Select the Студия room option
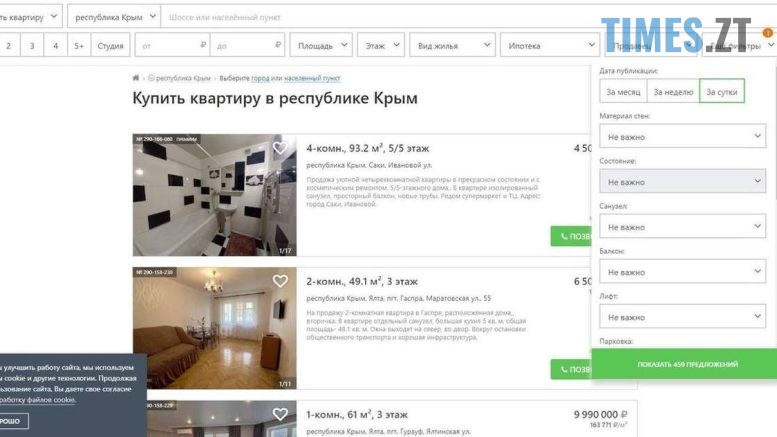Screen dimensions: 777x437 [x=110, y=45]
